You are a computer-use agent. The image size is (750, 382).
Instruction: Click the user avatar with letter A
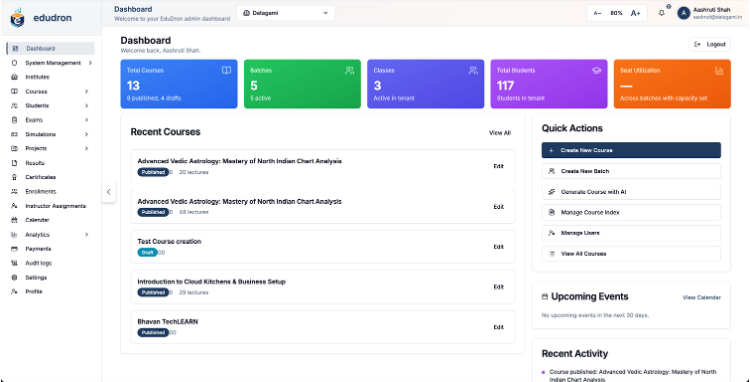pos(684,13)
